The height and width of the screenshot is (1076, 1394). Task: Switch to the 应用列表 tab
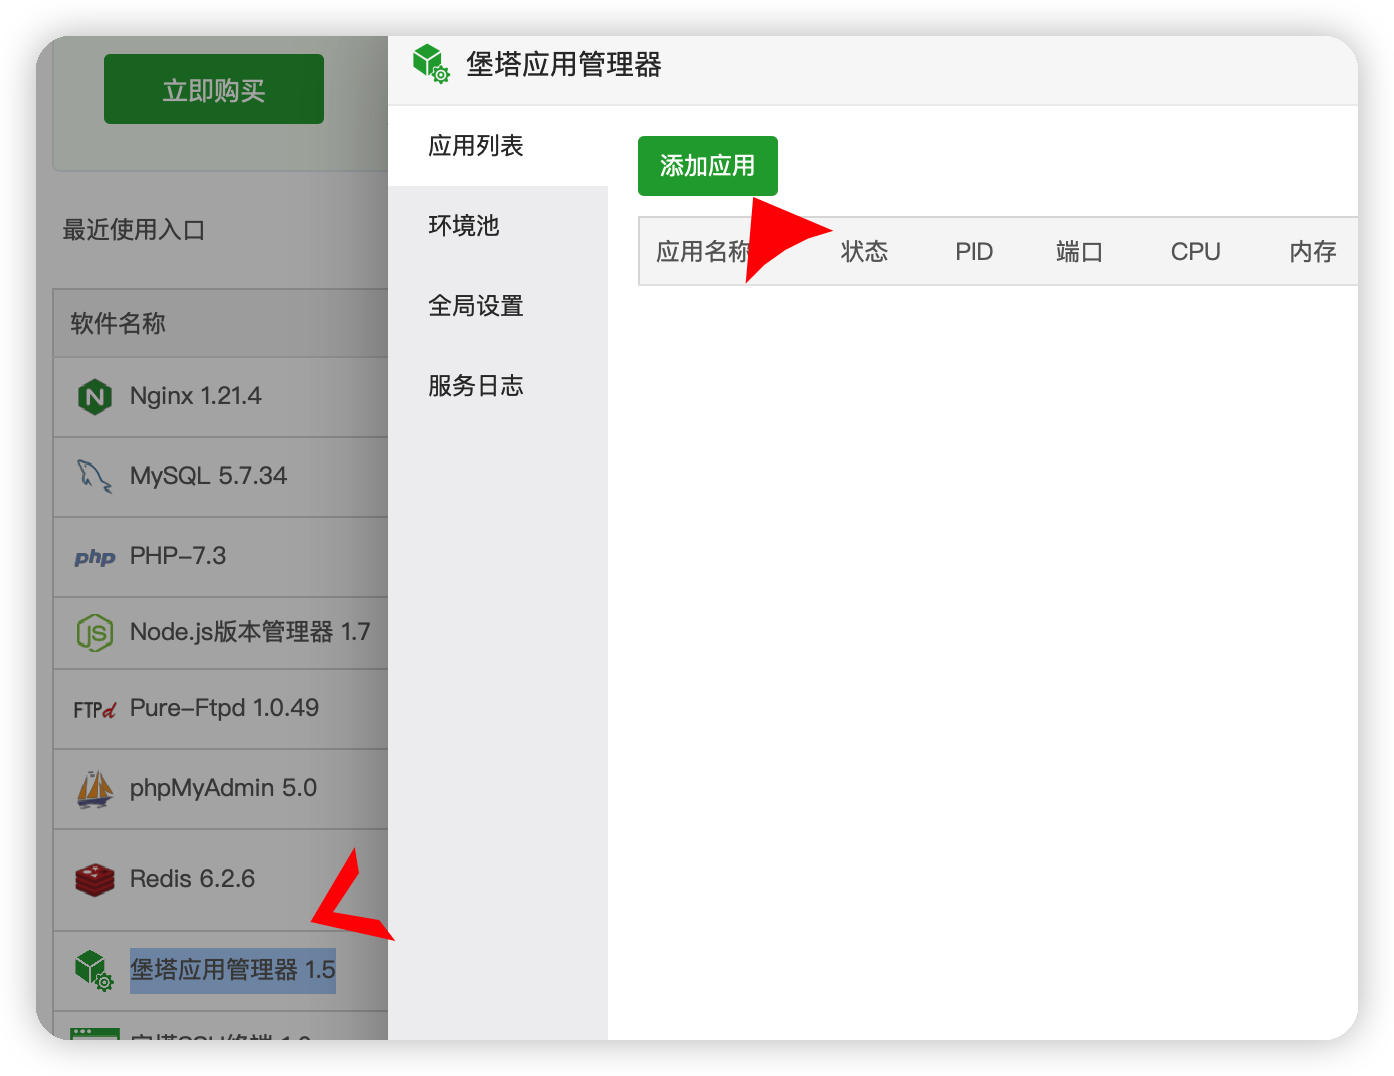pos(498,146)
